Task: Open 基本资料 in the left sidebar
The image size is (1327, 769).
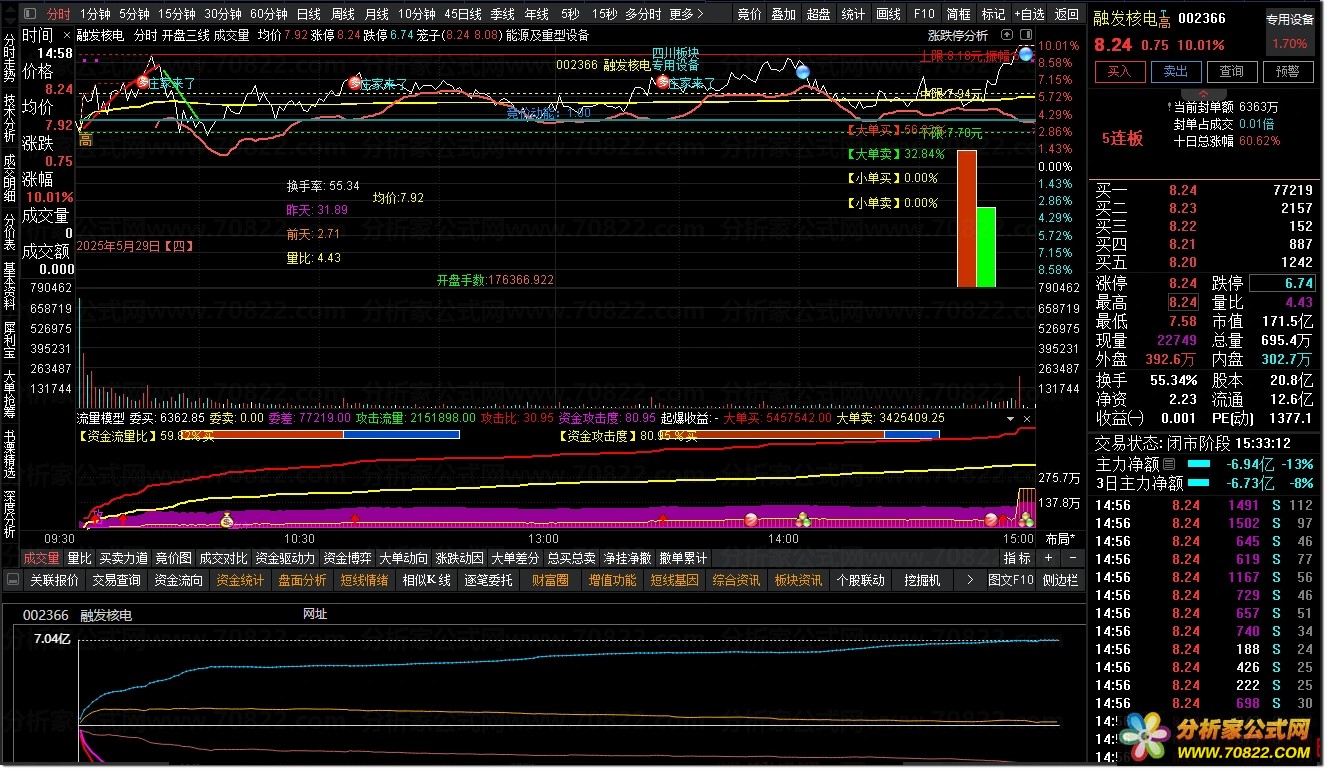Action: click(x=10, y=287)
